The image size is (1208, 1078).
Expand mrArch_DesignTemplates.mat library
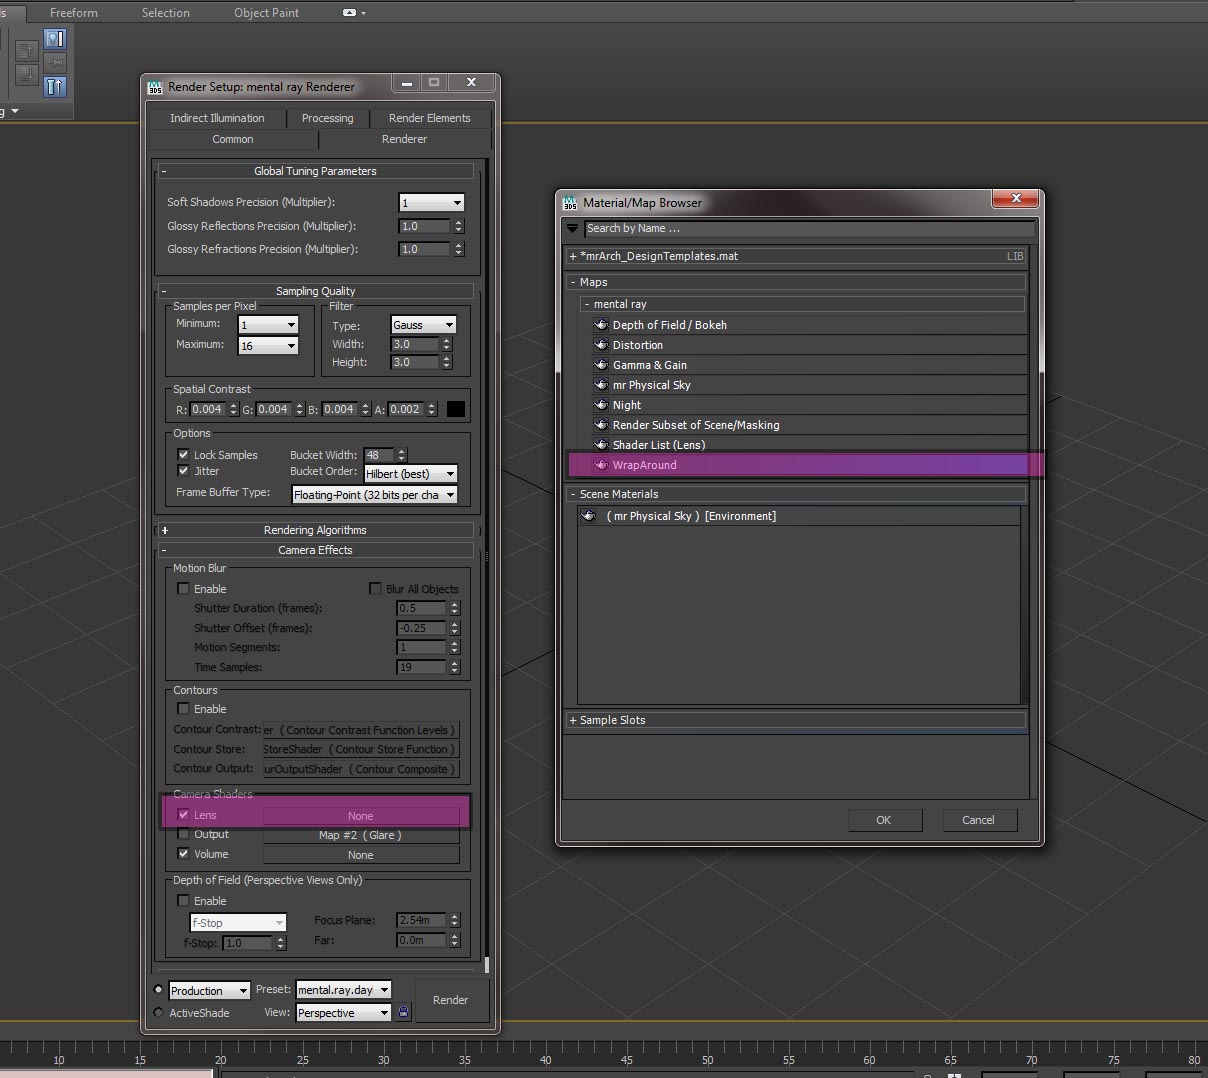click(796, 256)
